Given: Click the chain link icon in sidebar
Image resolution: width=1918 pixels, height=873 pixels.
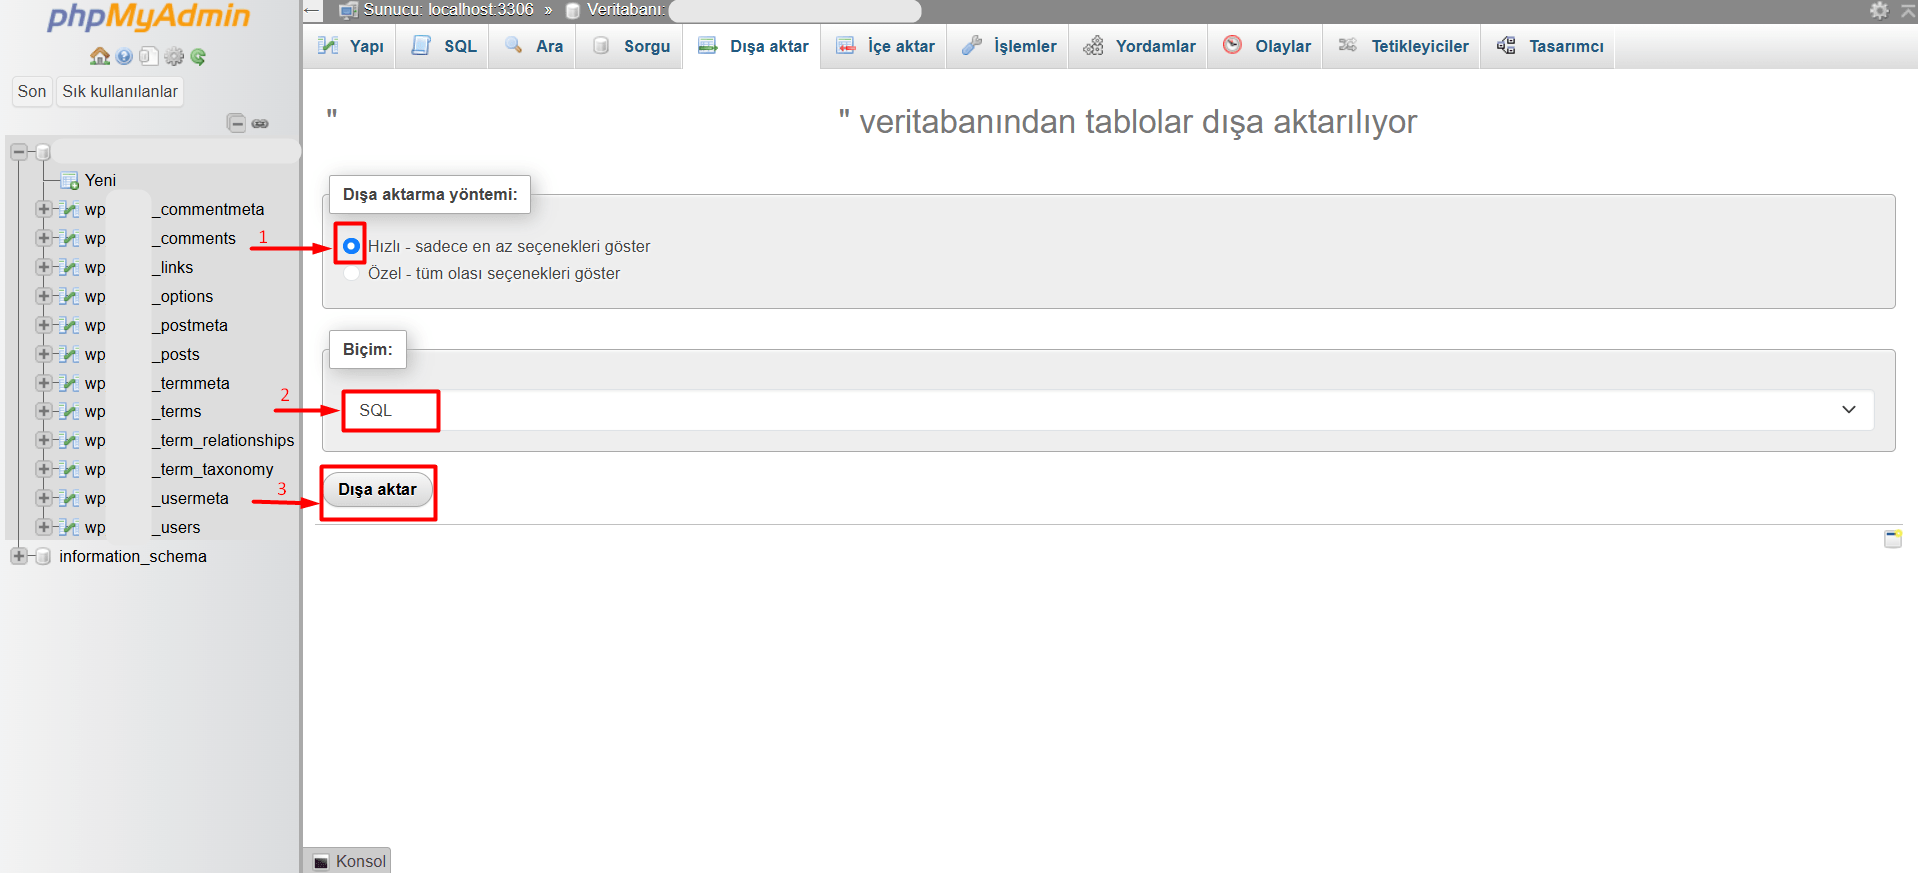Looking at the screenshot, I should 260,123.
